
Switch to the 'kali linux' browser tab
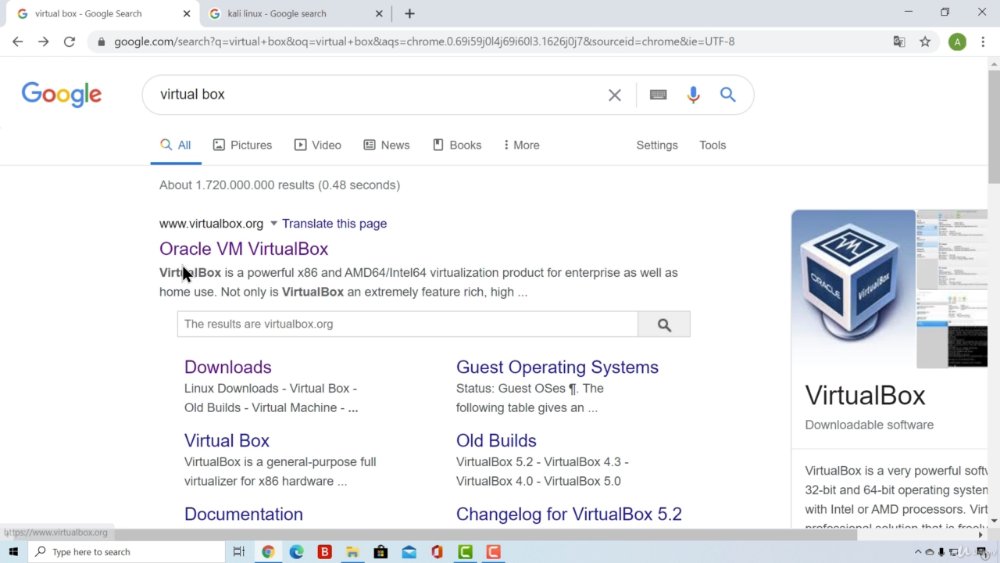295,13
